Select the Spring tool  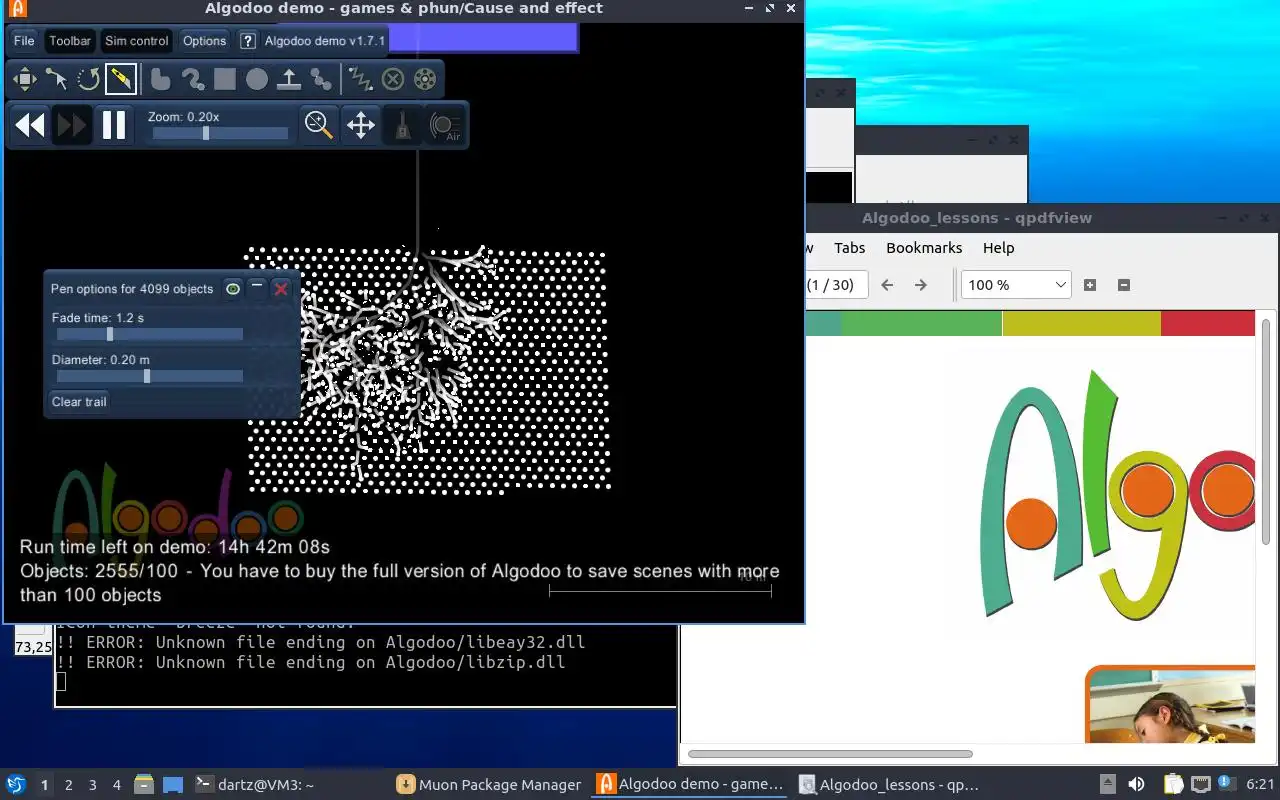360,78
